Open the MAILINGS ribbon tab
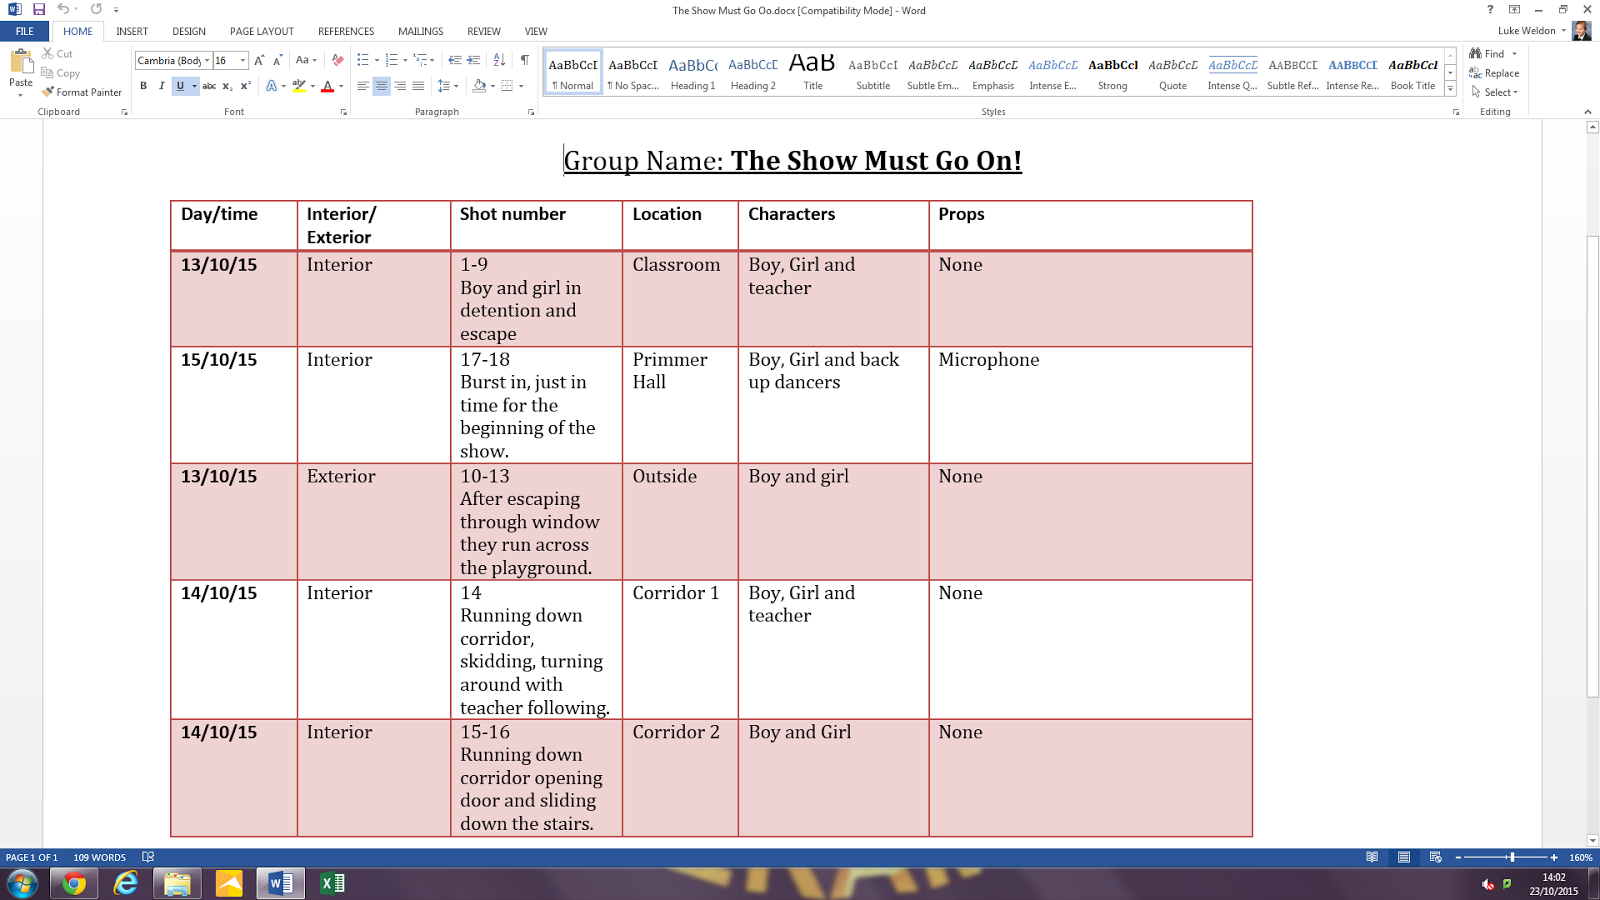The image size is (1600, 900). tap(420, 31)
